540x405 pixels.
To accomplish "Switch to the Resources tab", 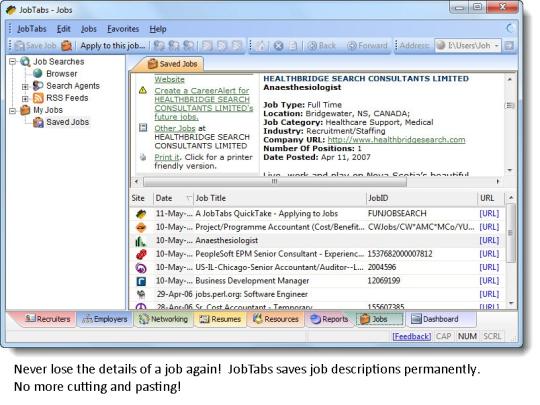I will 276,319.
